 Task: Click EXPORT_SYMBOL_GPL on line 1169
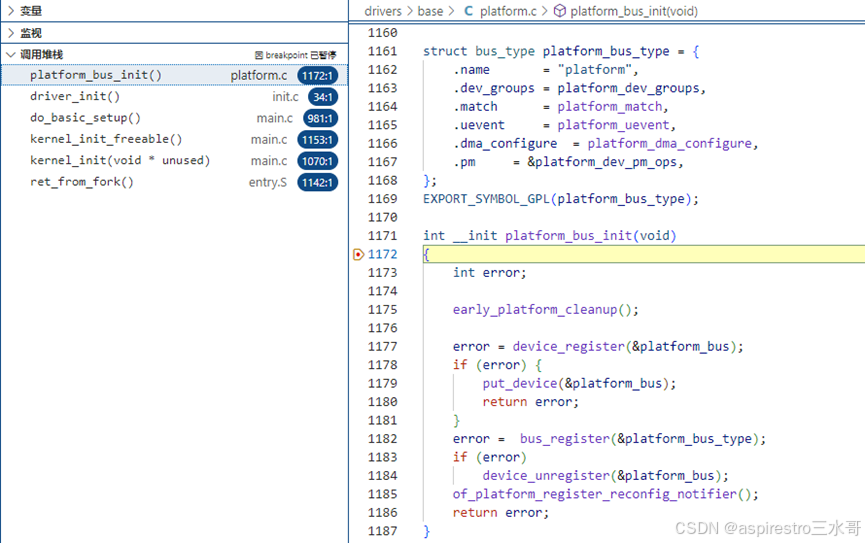point(486,199)
